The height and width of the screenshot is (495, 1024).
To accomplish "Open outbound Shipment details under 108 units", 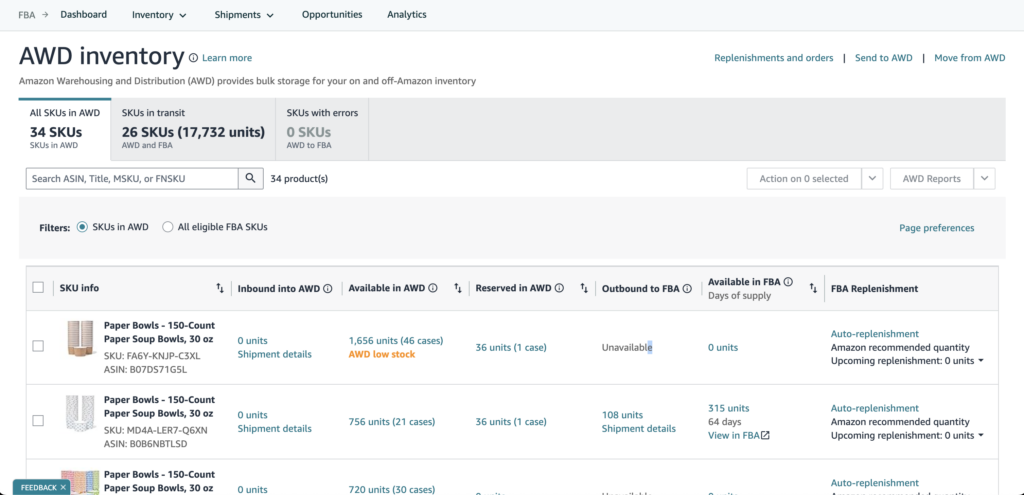I will pyautogui.click(x=639, y=428).
